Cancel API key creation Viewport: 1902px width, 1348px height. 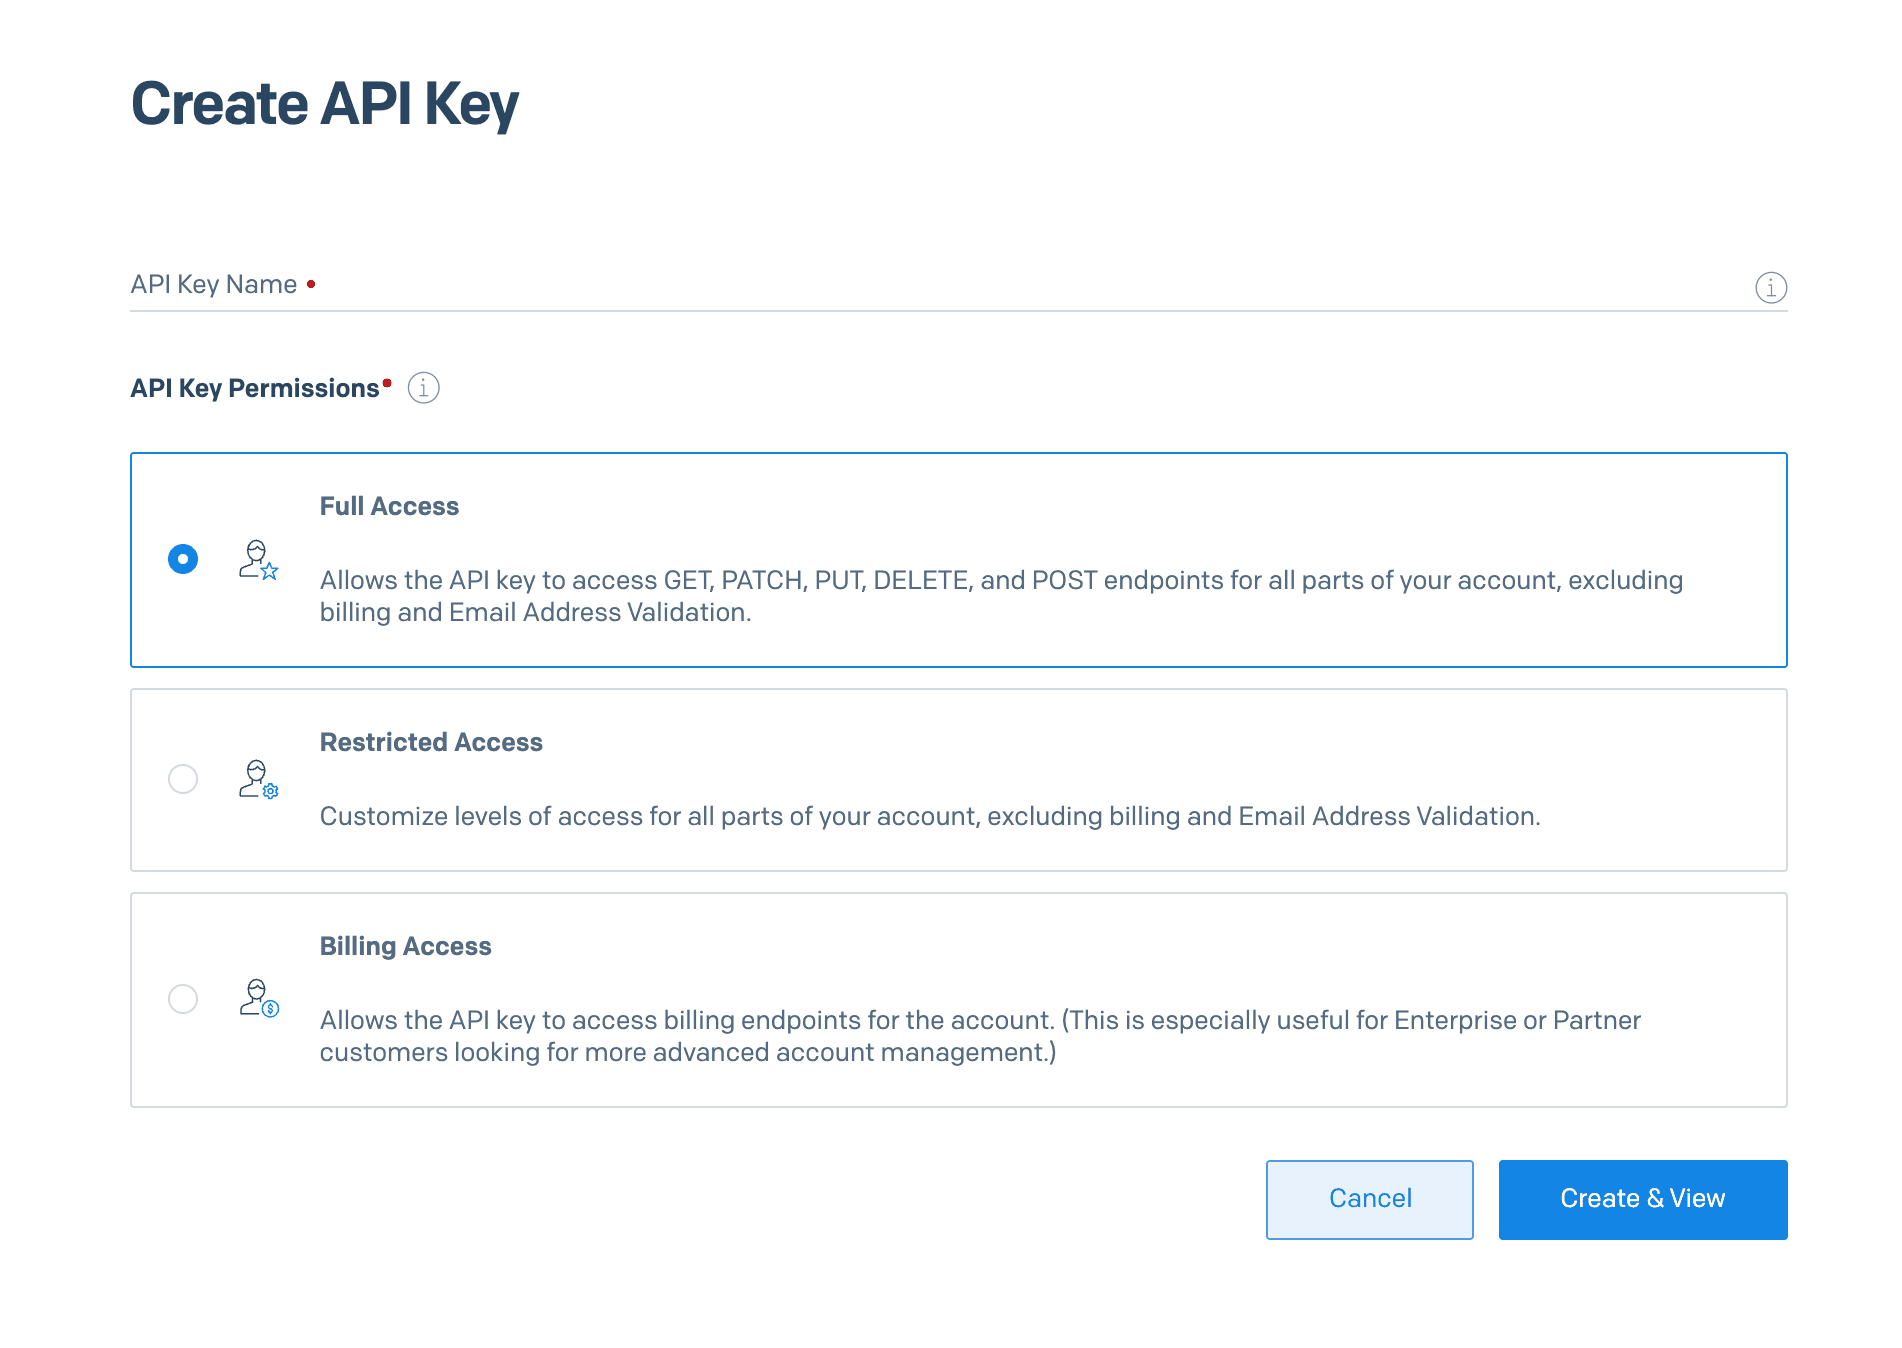click(1370, 1200)
